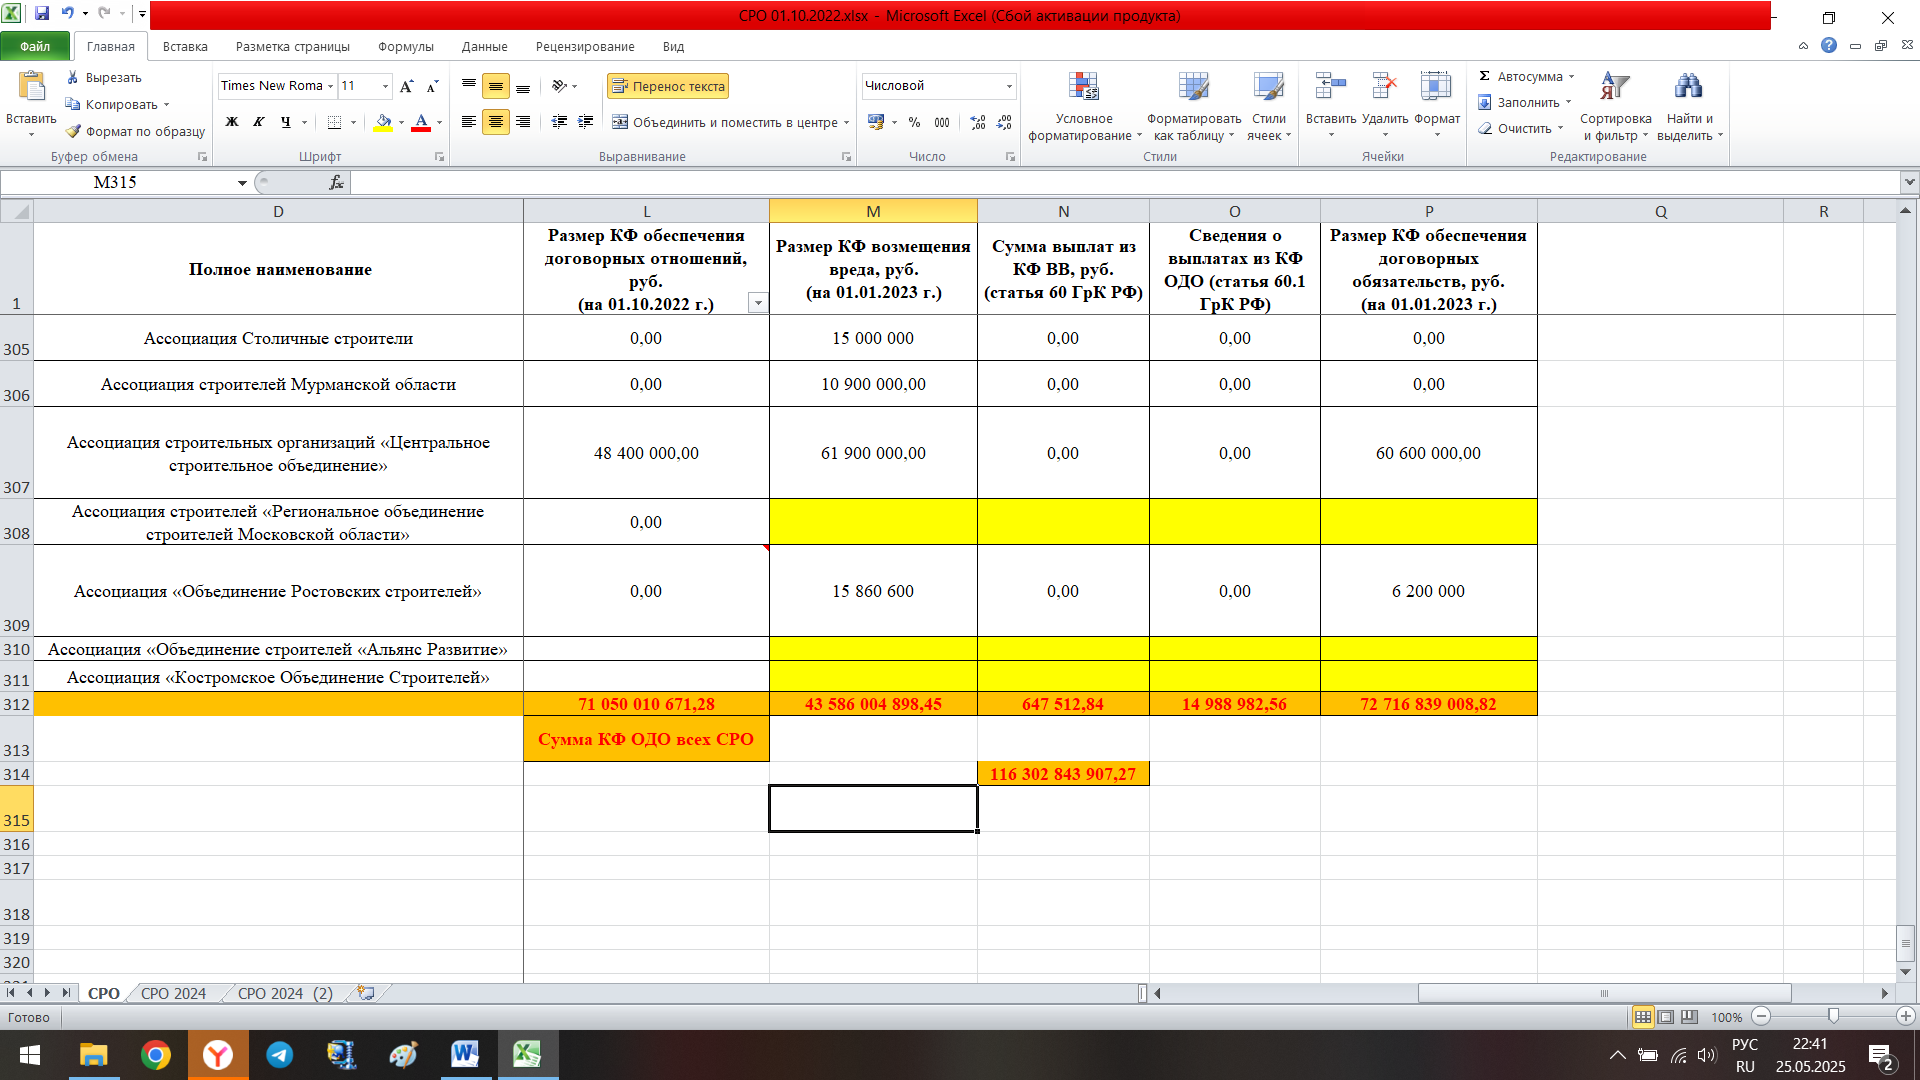Open the Name Box dropdown arrow
This screenshot has height=1080, width=1920.
tap(242, 182)
